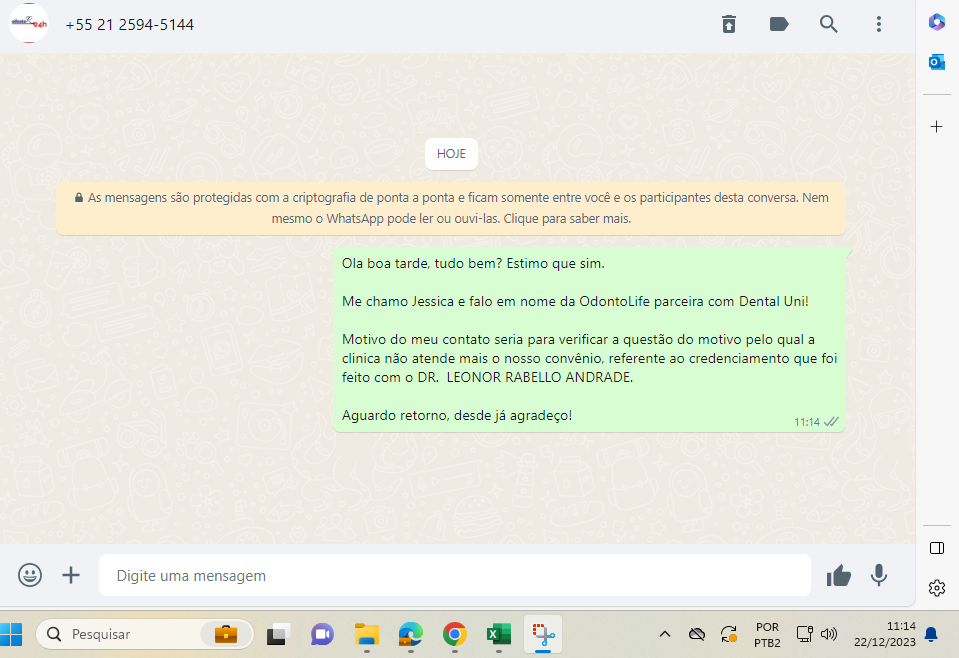This screenshot has height=658, width=959.
Task: Click the delete chat trash icon
Action: pyautogui.click(x=728, y=24)
